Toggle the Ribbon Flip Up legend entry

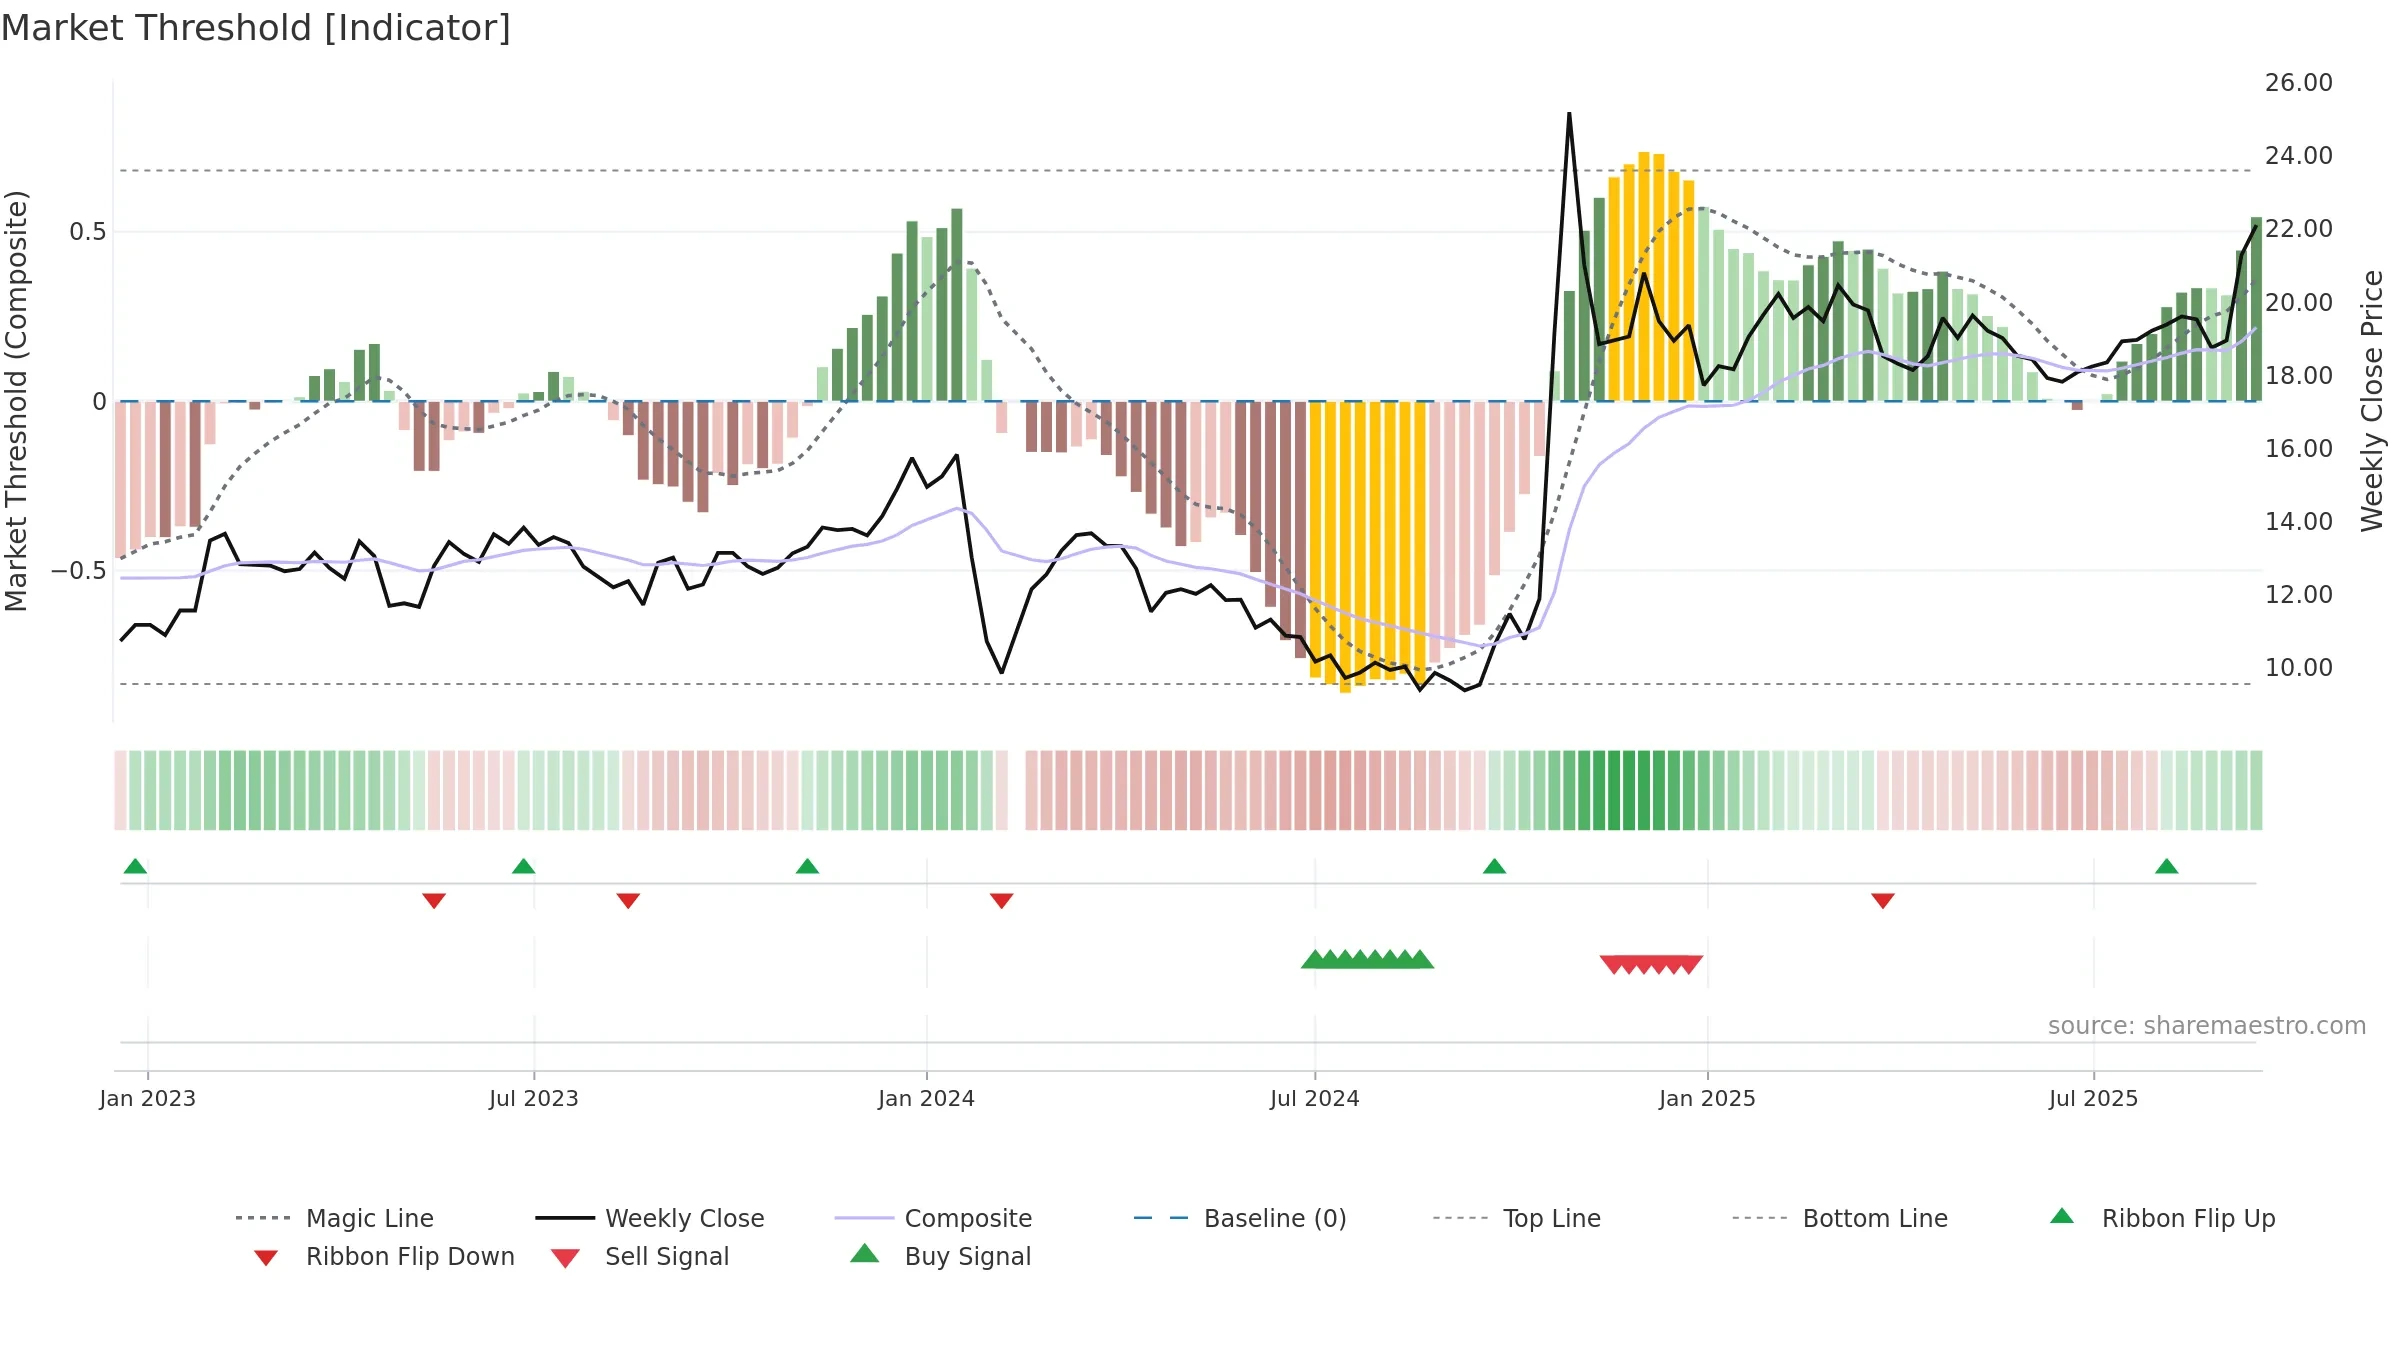[2162, 1218]
